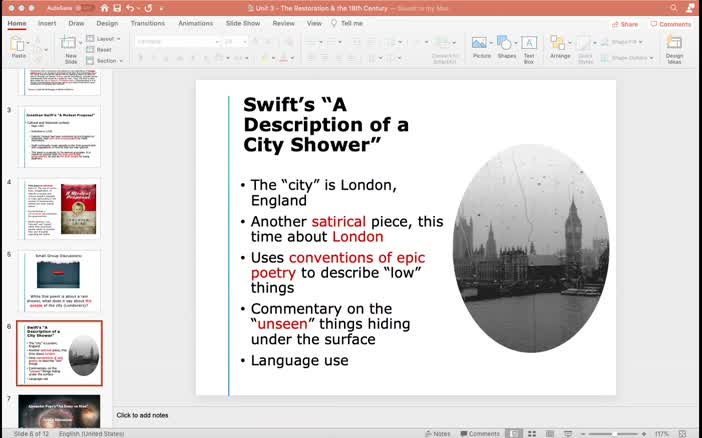702x438 pixels.
Task: Save the presentation with the floppy icon
Action: 117,8
